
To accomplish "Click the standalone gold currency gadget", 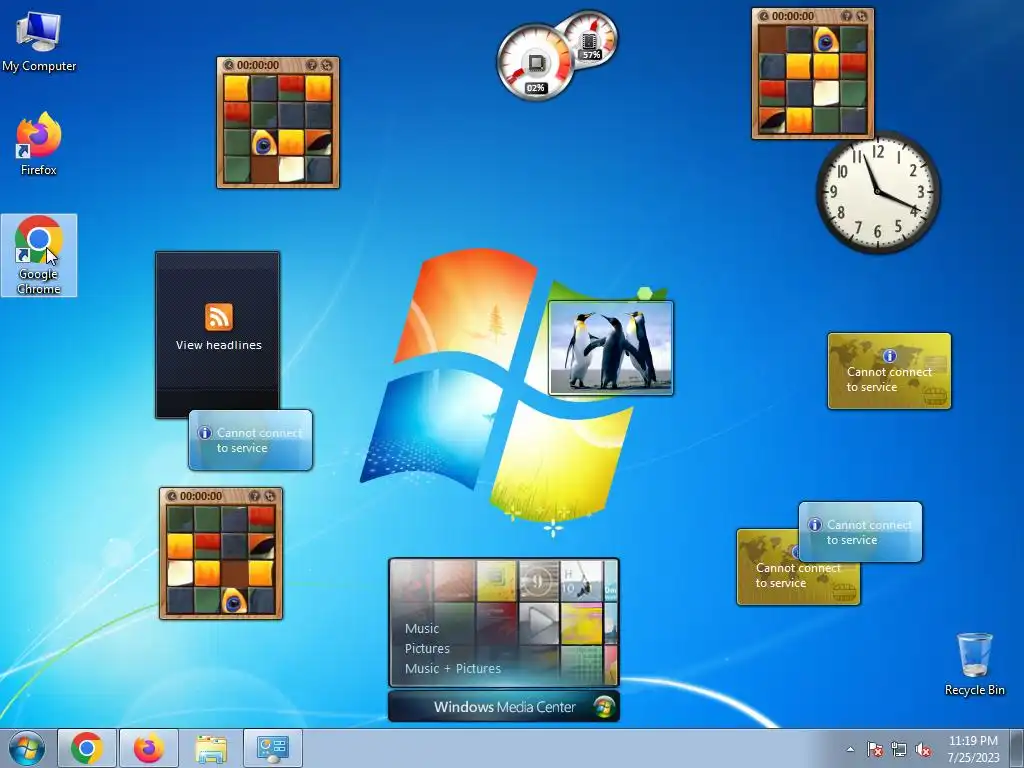I will click(889, 371).
